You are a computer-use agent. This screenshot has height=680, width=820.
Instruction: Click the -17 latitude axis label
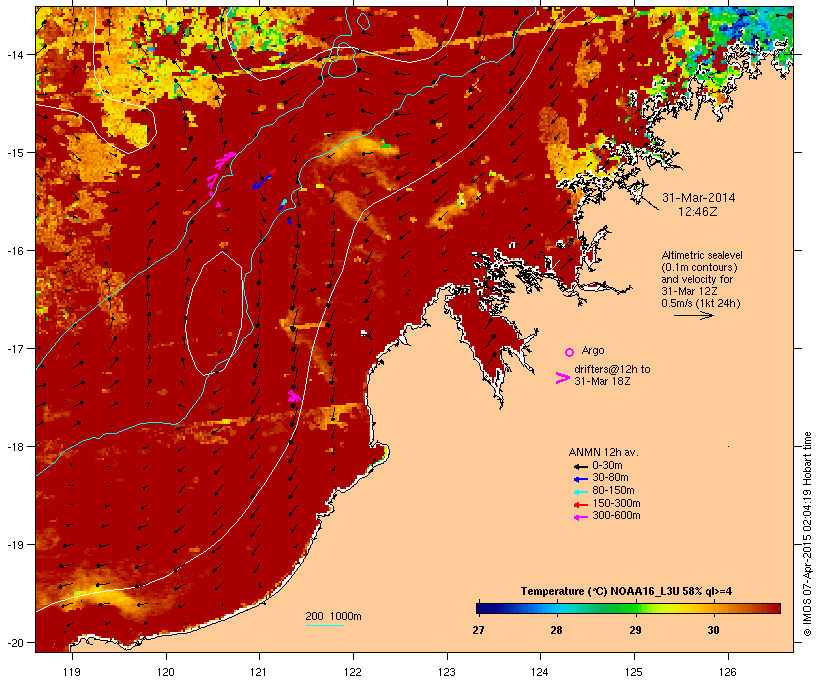click(14, 348)
